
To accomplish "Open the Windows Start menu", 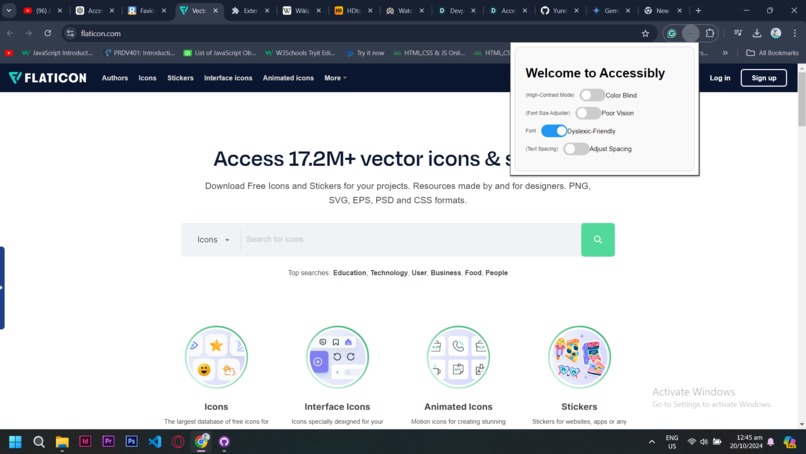I will pos(15,442).
